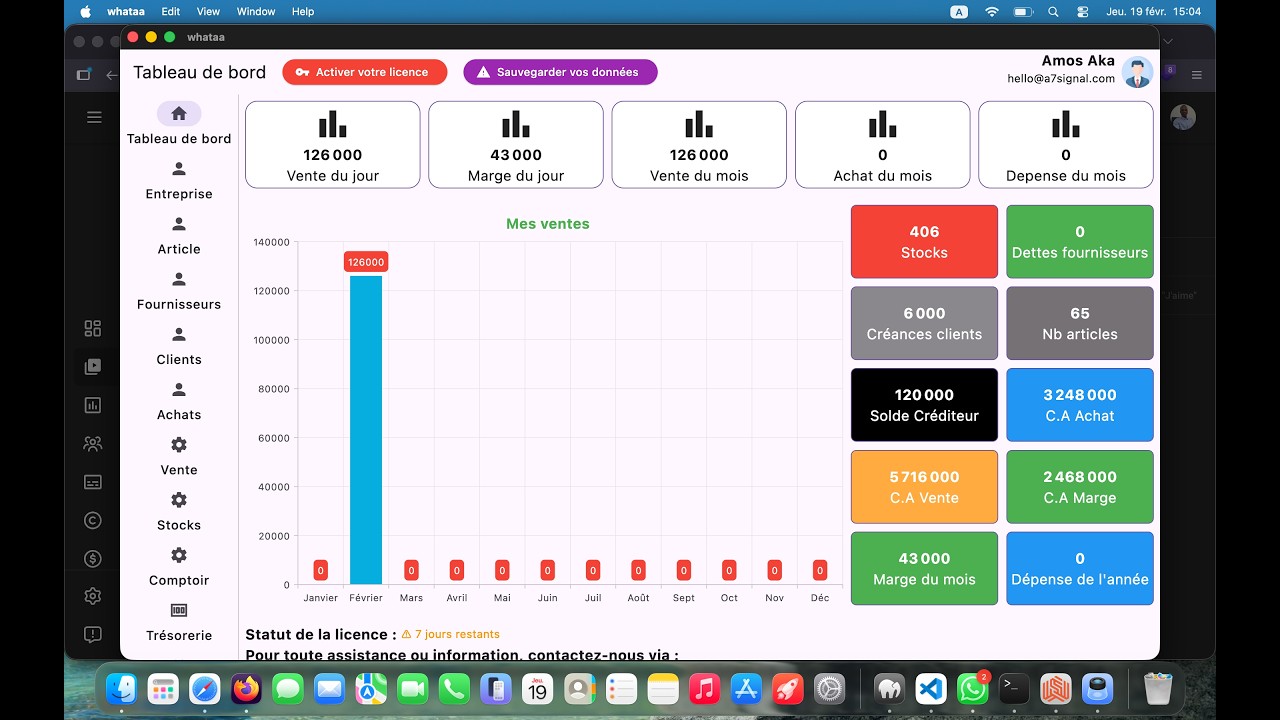
Task: Open Comptoir from the sidebar
Action: click(x=179, y=566)
